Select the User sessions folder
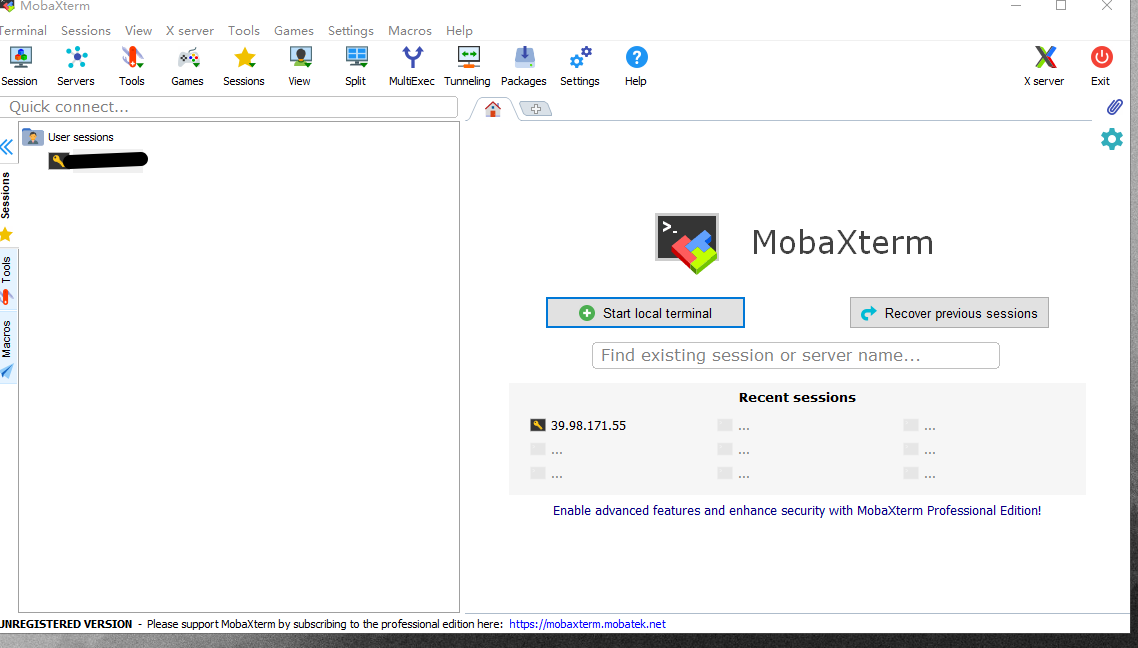Screen dimensions: 1138x648 [x=68, y=137]
